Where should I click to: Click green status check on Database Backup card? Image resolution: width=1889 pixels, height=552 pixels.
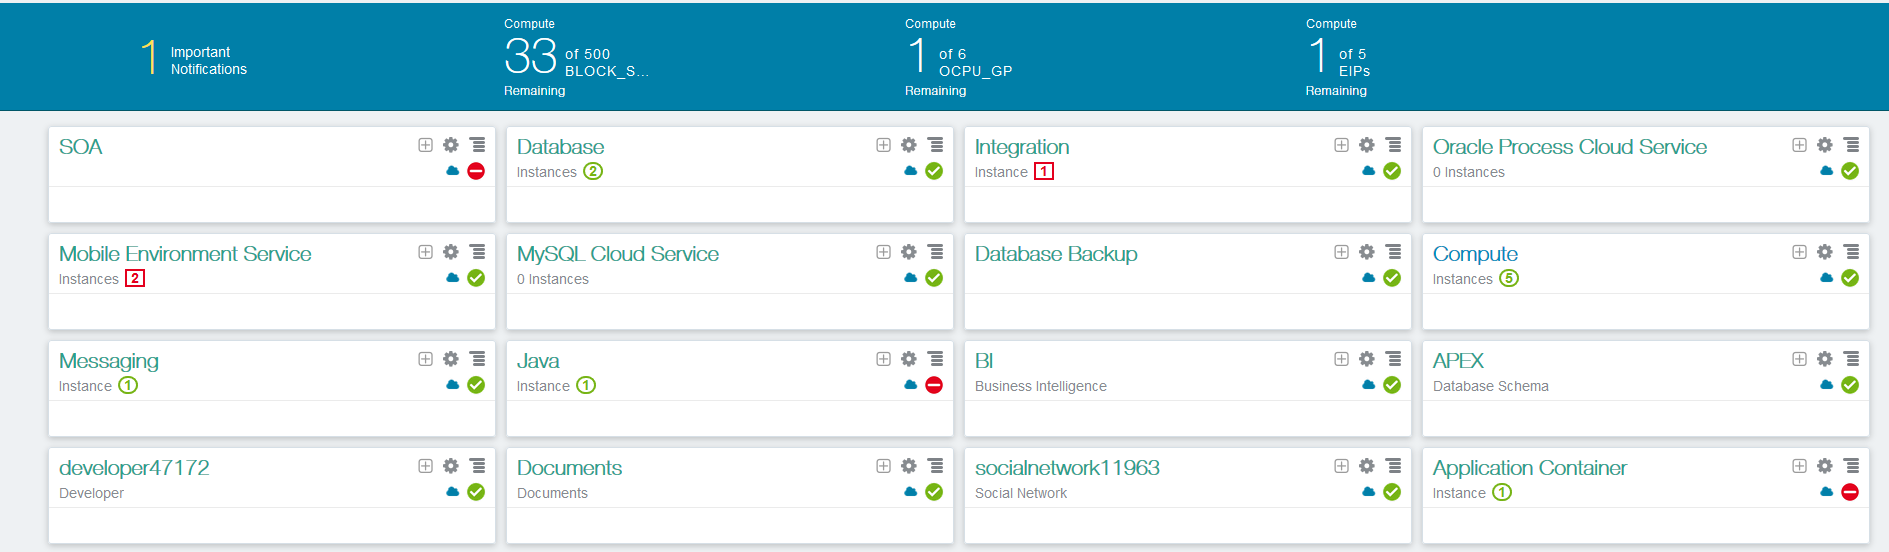1392,278
